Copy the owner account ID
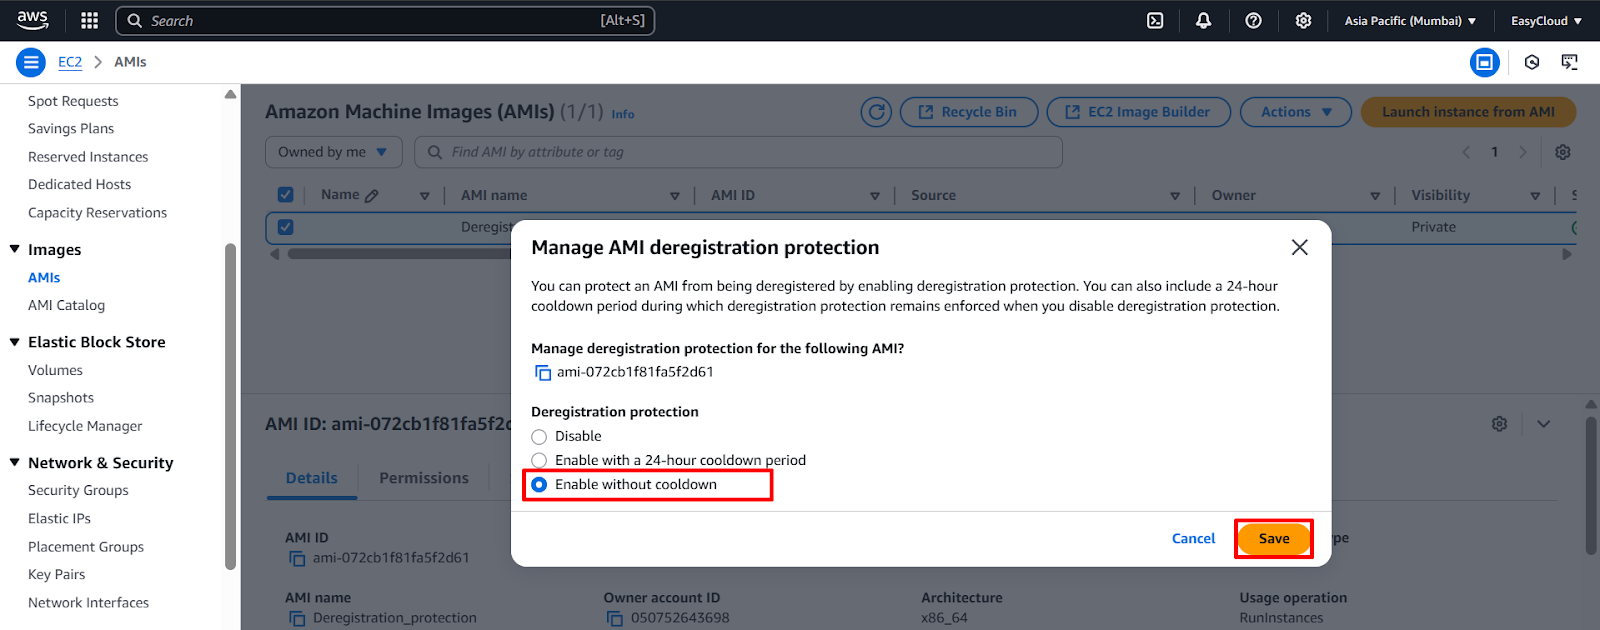The width and height of the screenshot is (1600, 630). pyautogui.click(x=615, y=618)
